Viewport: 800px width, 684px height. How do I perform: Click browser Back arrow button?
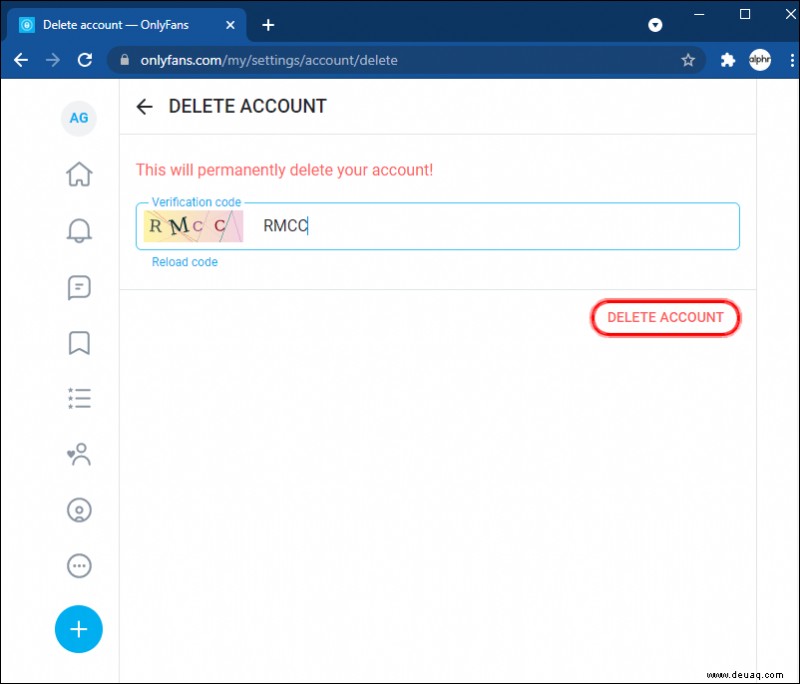pyautogui.click(x=21, y=60)
